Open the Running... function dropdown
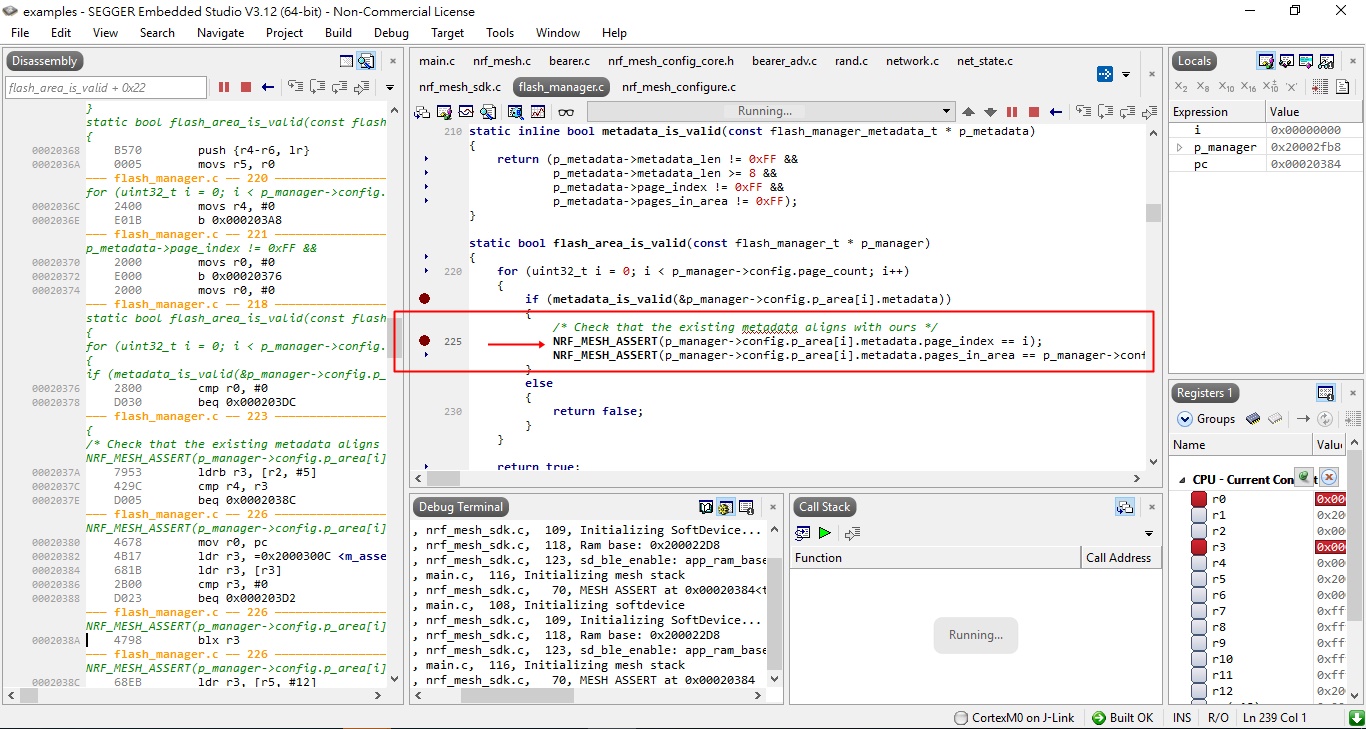 point(946,111)
